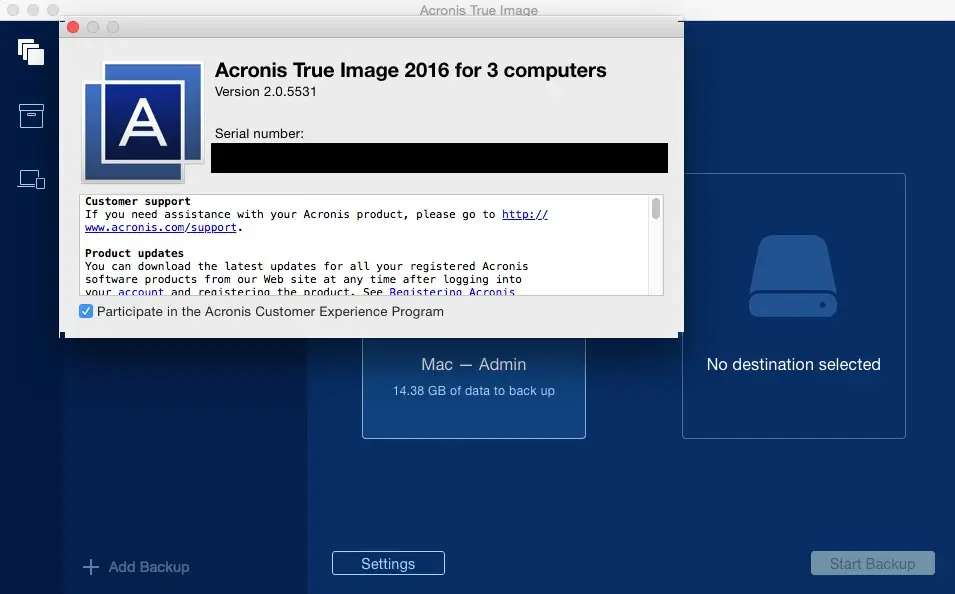Image resolution: width=955 pixels, height=594 pixels.
Task: Open the devices dashboard icon in the sidebar
Action: click(x=31, y=179)
